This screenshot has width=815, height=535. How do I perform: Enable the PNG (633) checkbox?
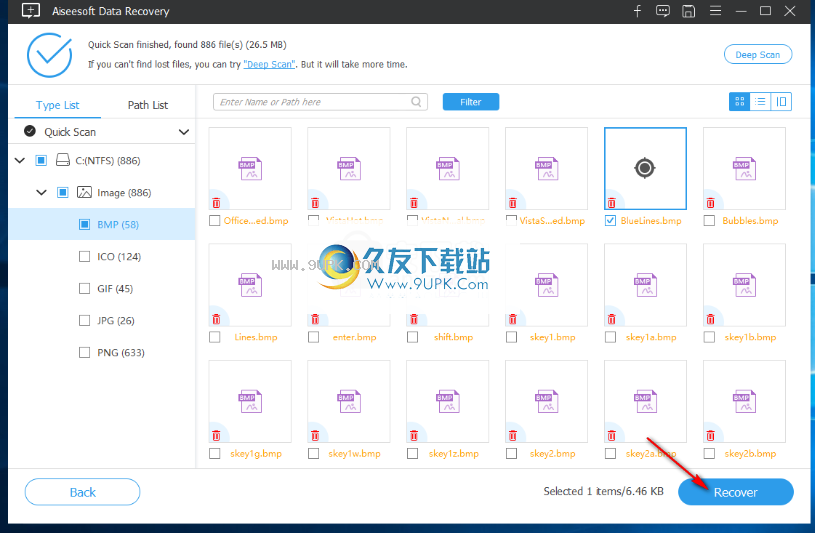pyautogui.click(x=84, y=352)
